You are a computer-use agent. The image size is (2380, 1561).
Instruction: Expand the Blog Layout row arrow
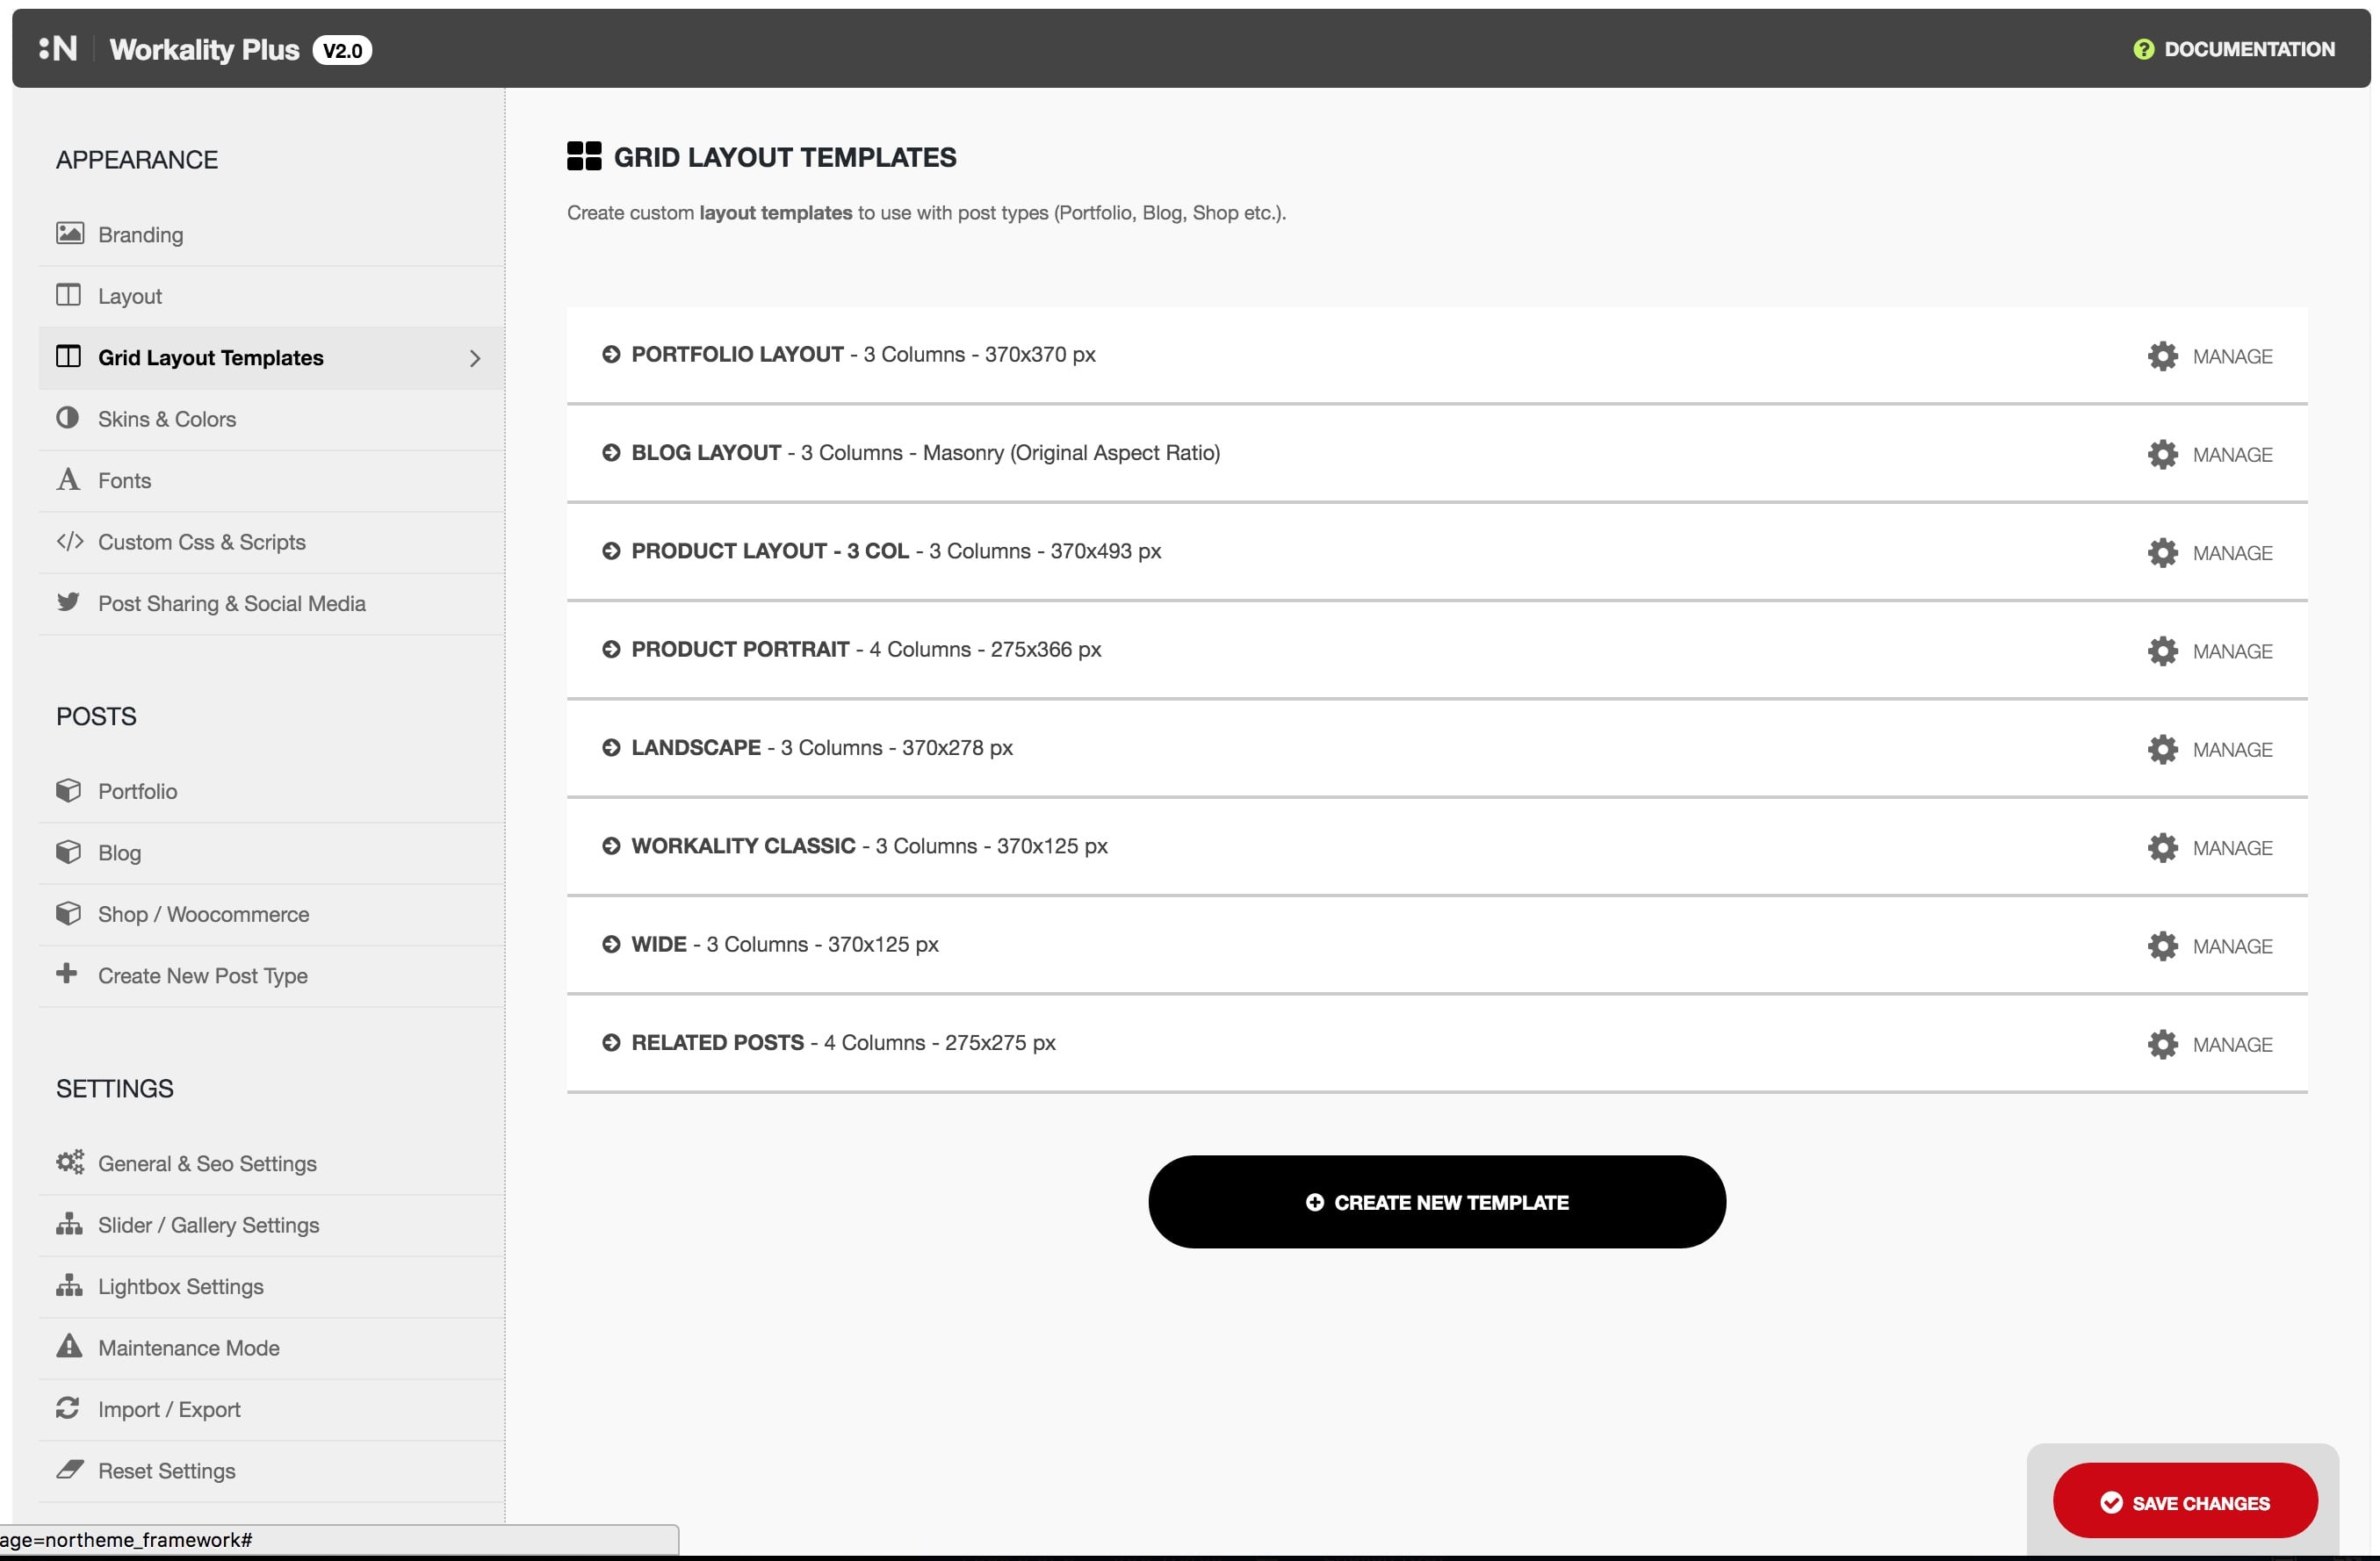pos(611,453)
